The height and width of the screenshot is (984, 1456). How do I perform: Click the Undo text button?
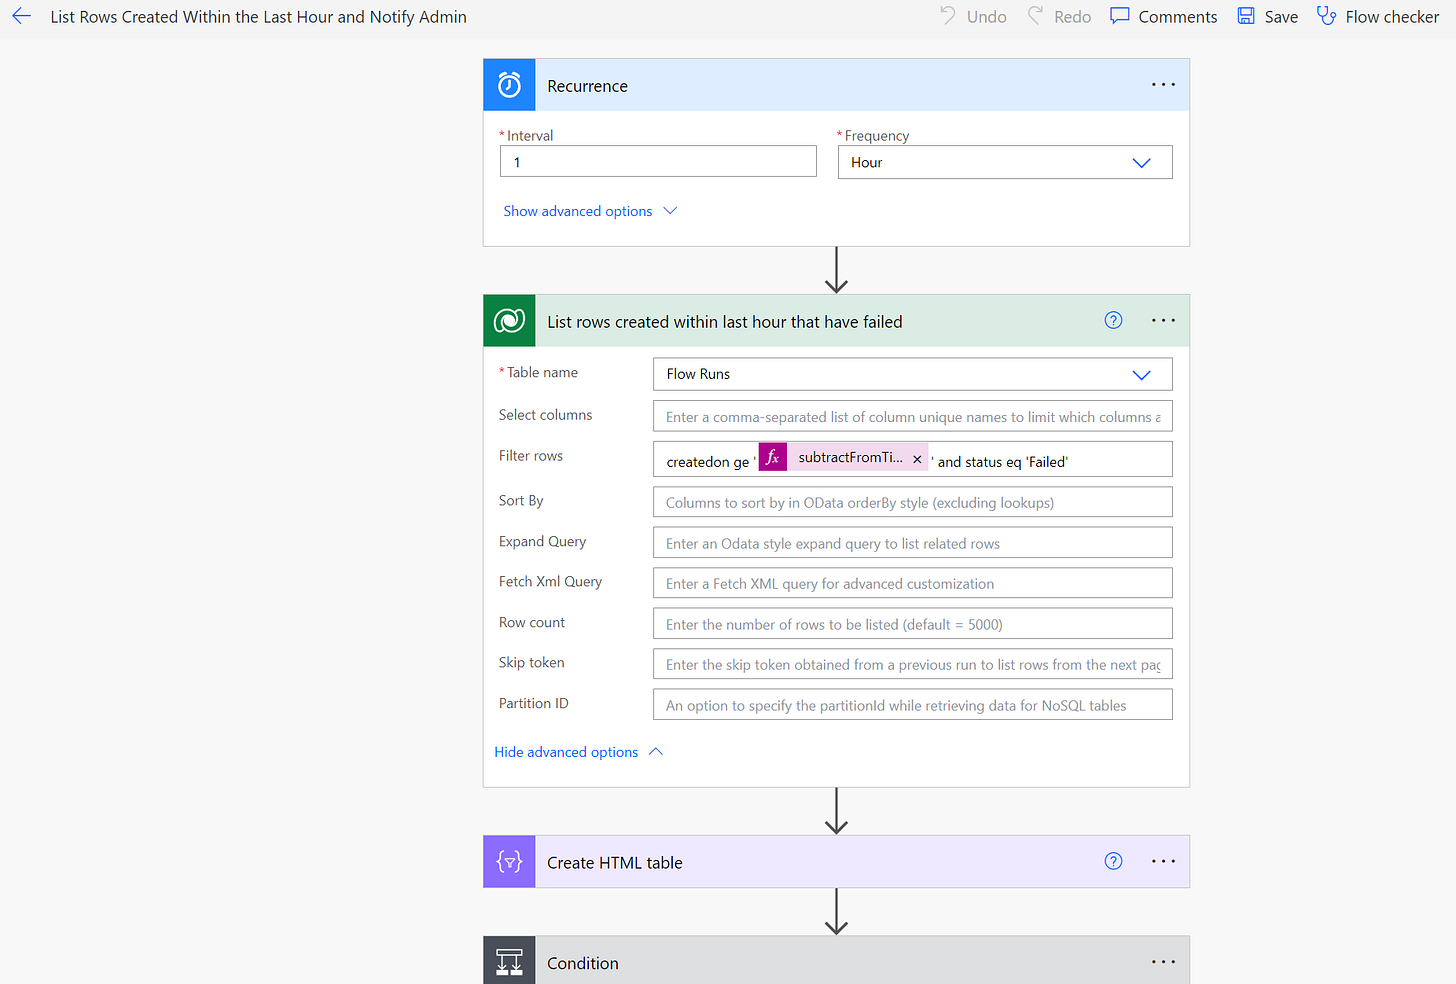tap(986, 17)
